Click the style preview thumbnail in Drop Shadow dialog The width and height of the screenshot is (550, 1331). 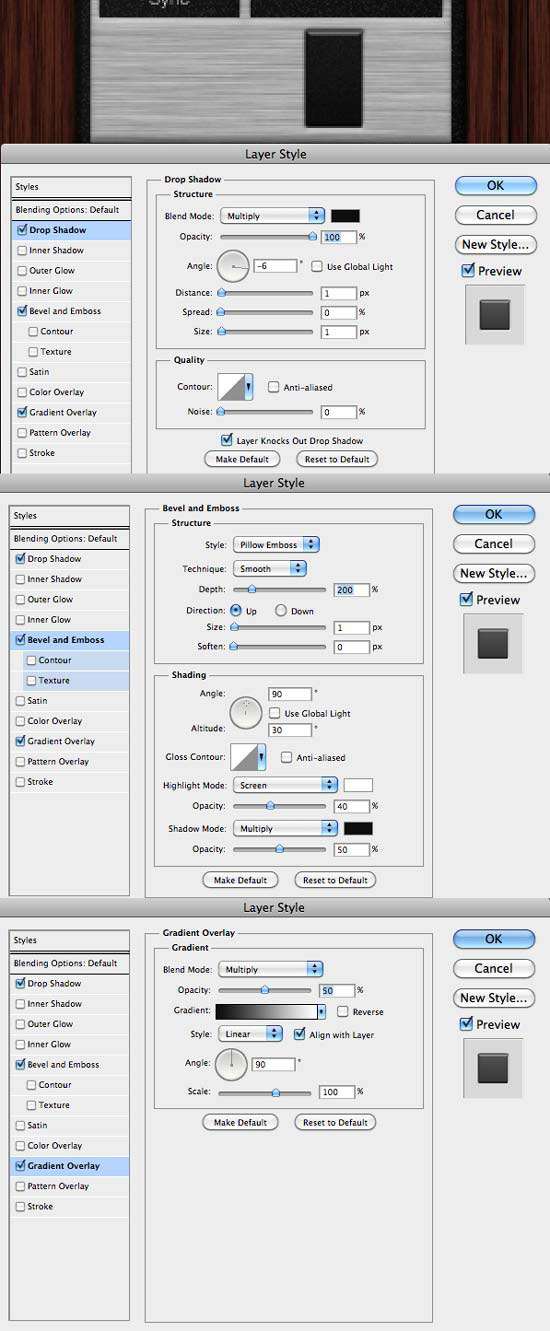point(495,315)
